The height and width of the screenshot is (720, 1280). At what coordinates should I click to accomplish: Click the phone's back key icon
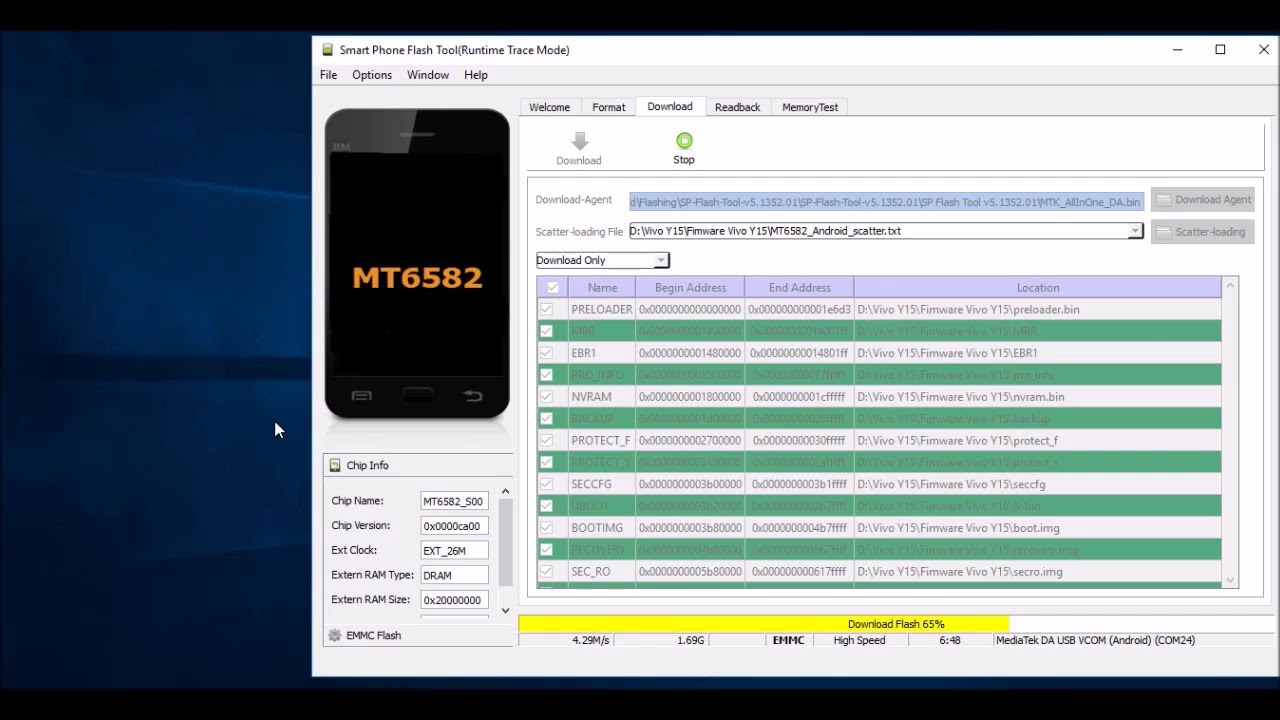pos(473,396)
